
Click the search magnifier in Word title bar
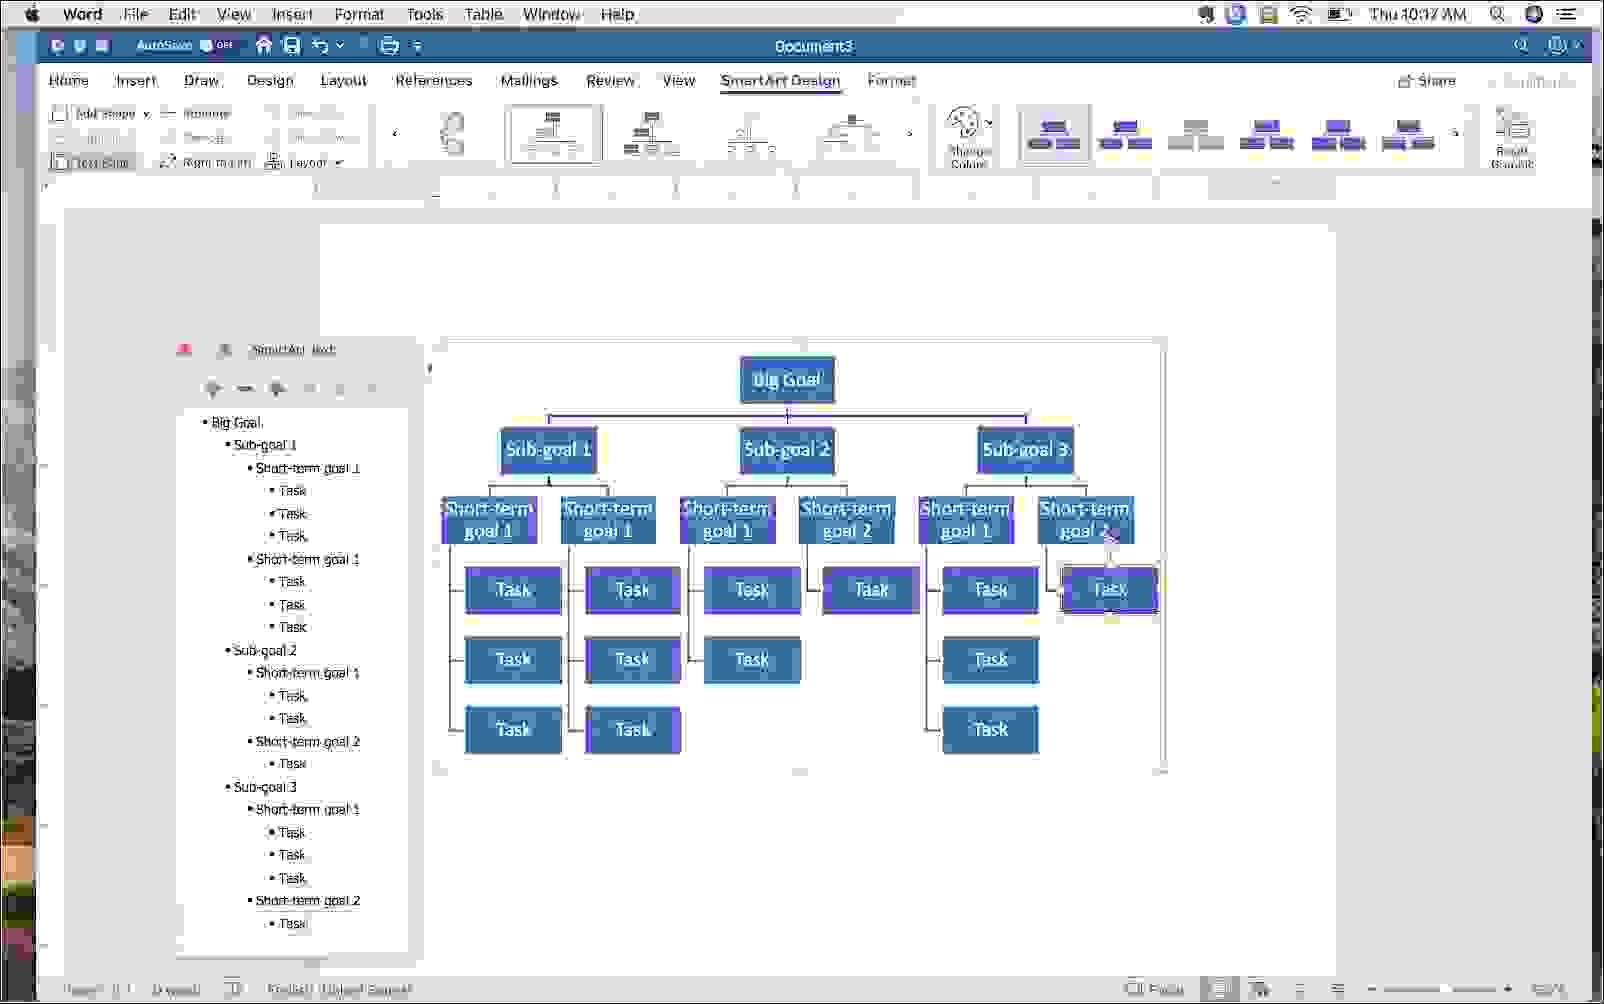tap(1521, 46)
